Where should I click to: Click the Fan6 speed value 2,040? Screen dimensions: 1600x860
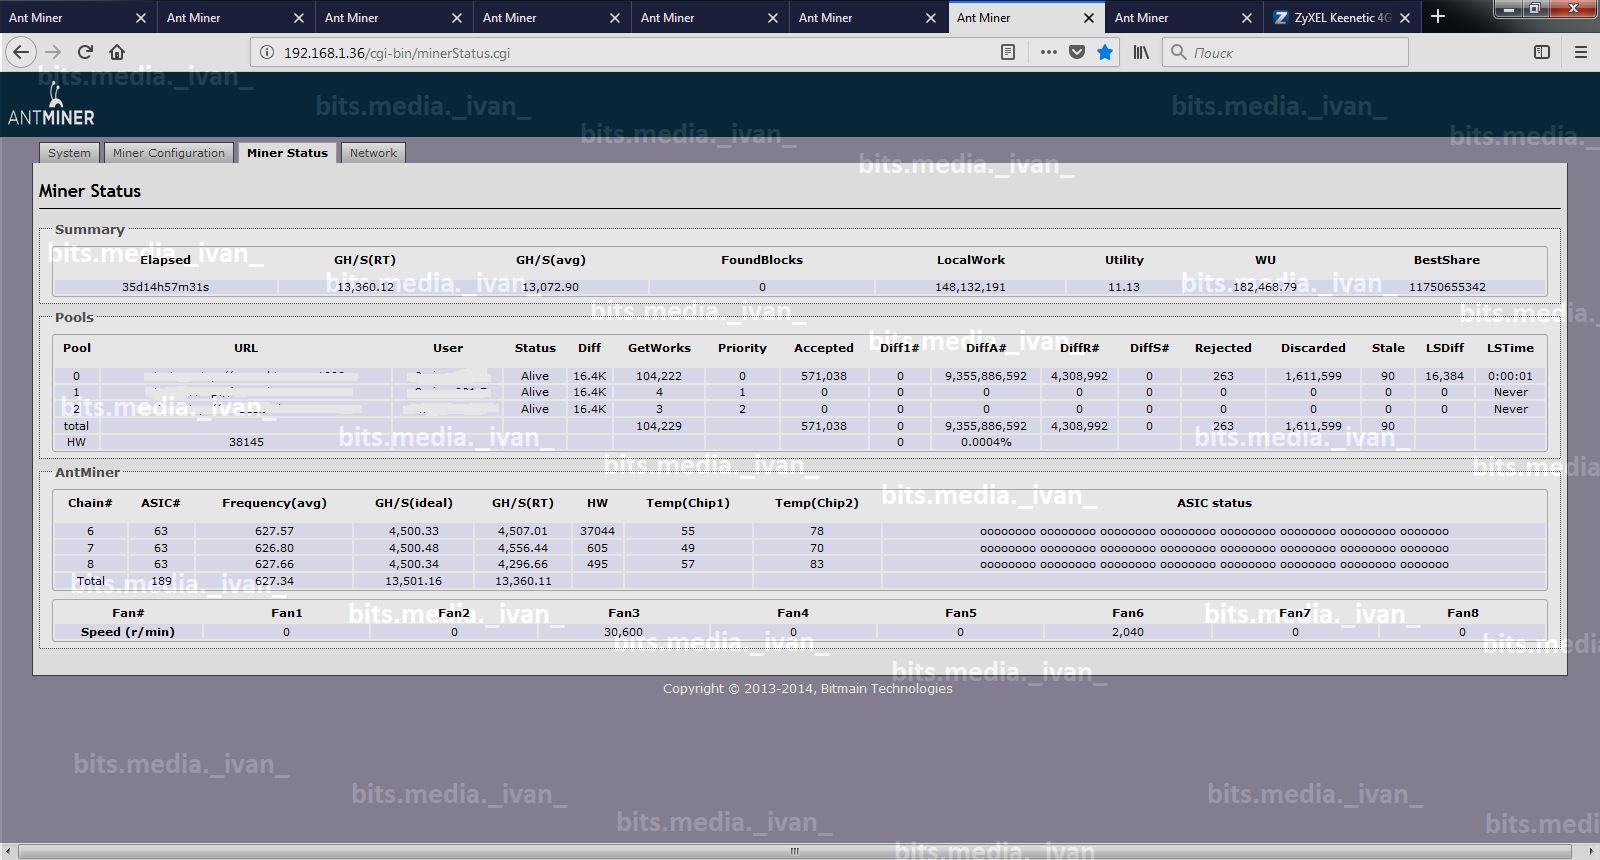[1127, 632]
